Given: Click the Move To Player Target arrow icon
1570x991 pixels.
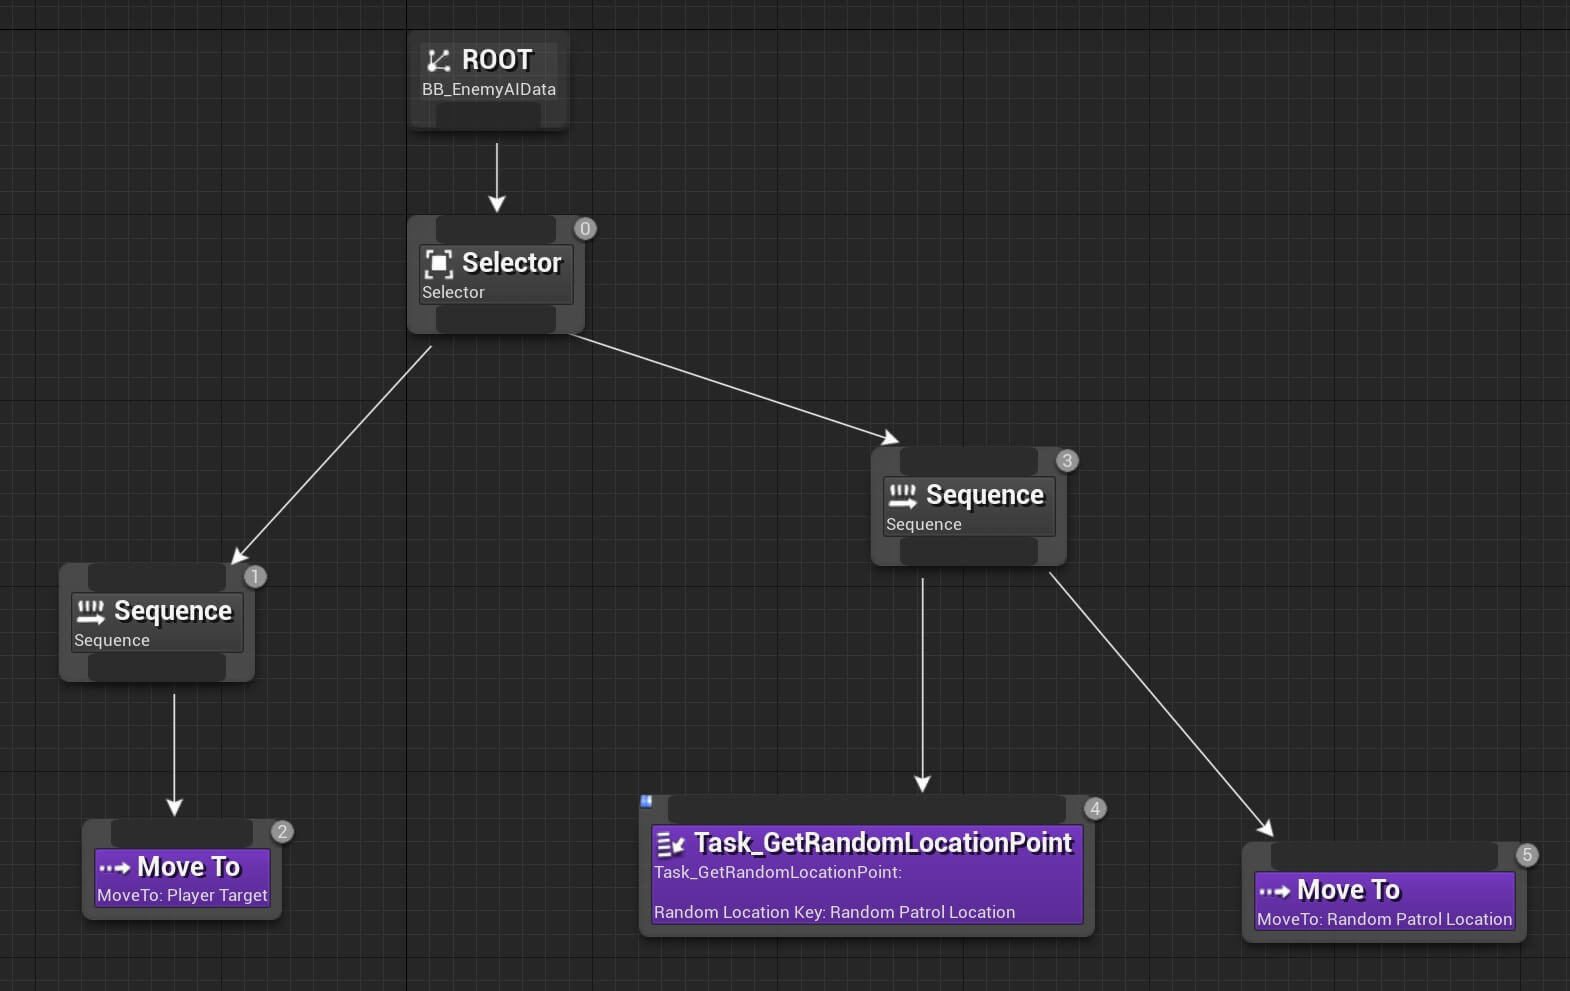Looking at the screenshot, I should pyautogui.click(x=114, y=868).
